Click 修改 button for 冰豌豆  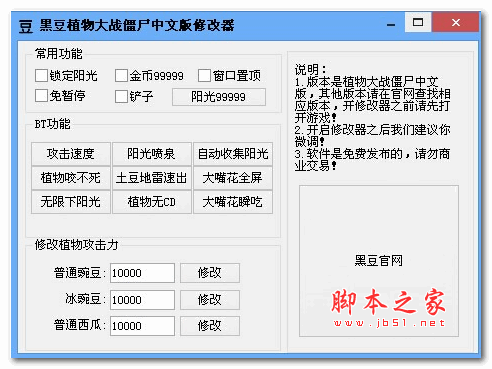(x=210, y=300)
